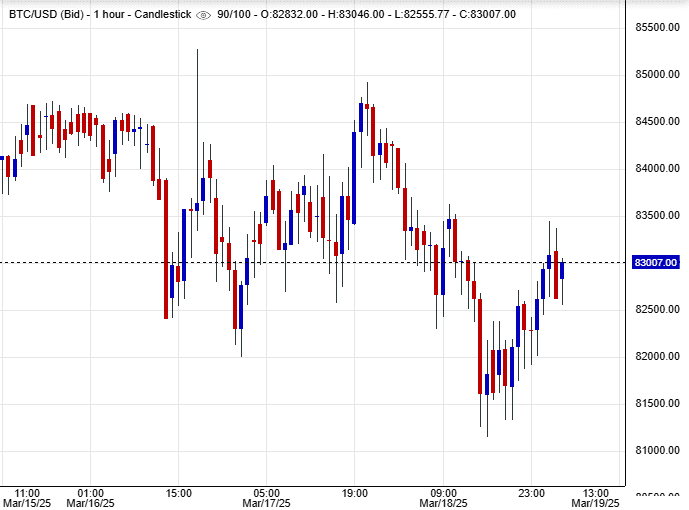Click the 15:00 time axis label
Image resolution: width=689 pixels, height=510 pixels.
click(x=178, y=493)
